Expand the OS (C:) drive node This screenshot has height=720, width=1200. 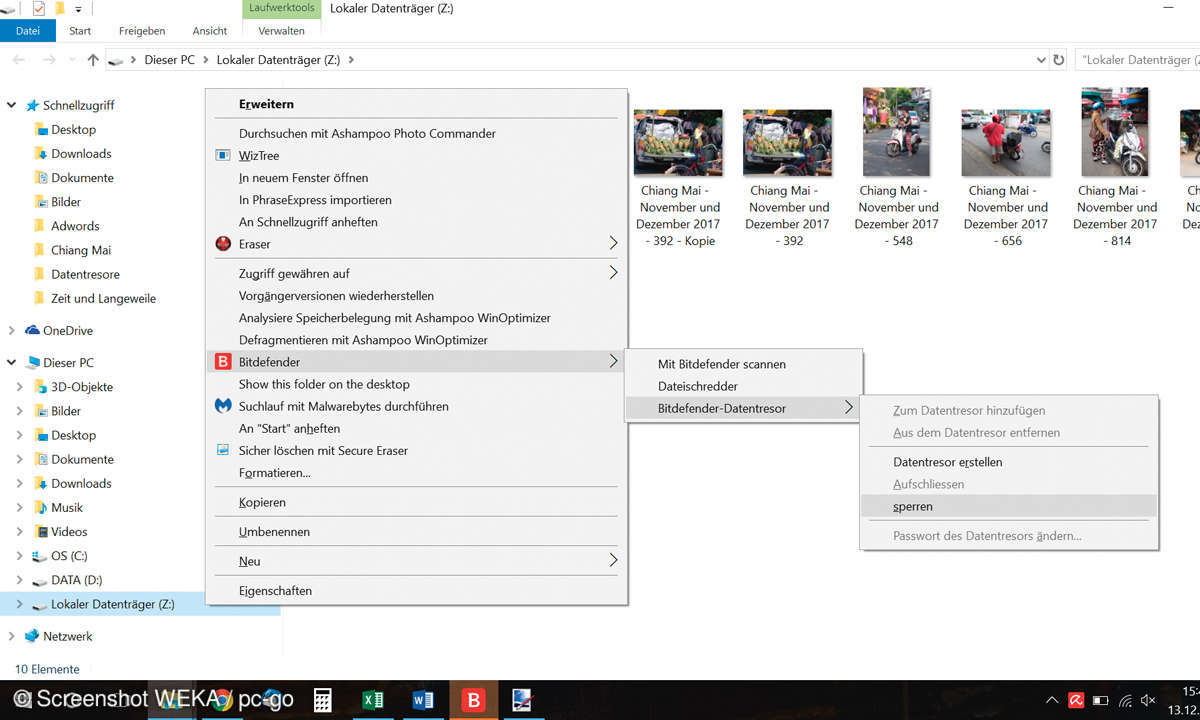(x=20, y=556)
